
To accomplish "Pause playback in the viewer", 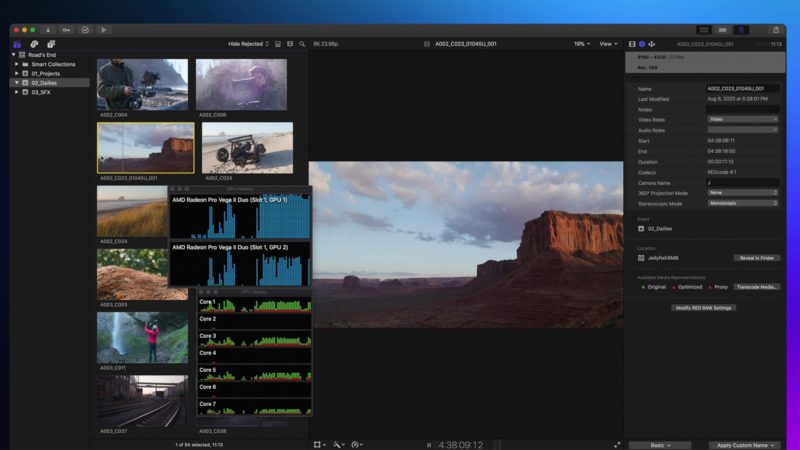I will click(x=429, y=445).
